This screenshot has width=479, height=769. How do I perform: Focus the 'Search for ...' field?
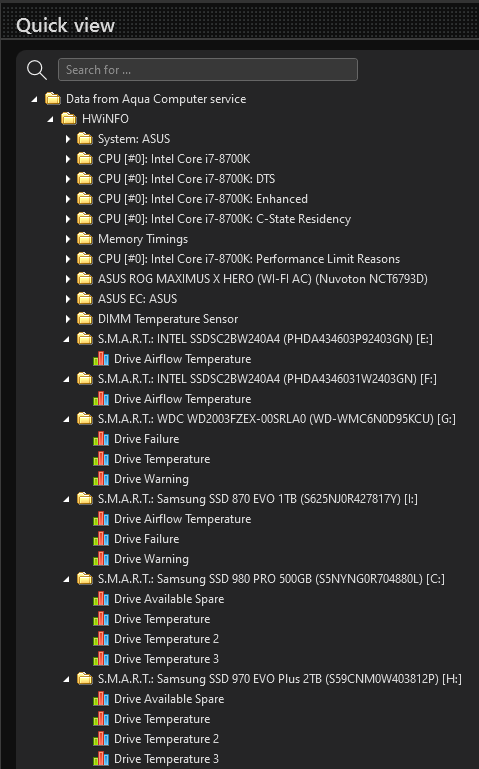point(208,70)
